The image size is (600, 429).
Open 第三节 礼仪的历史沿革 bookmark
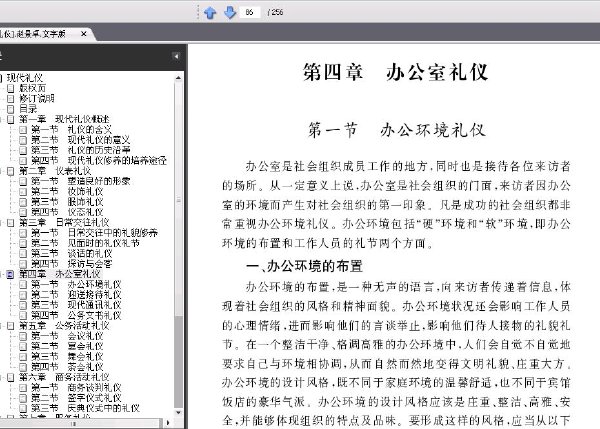pyautogui.click(x=81, y=150)
